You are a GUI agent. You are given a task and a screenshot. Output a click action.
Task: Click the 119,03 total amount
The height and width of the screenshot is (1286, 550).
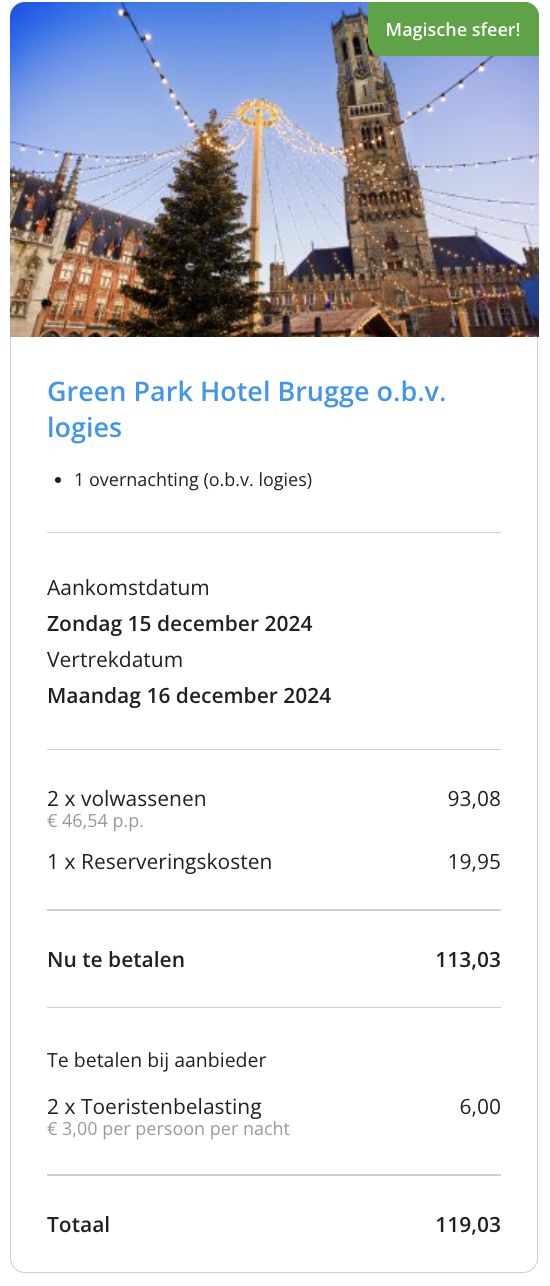tap(468, 1225)
